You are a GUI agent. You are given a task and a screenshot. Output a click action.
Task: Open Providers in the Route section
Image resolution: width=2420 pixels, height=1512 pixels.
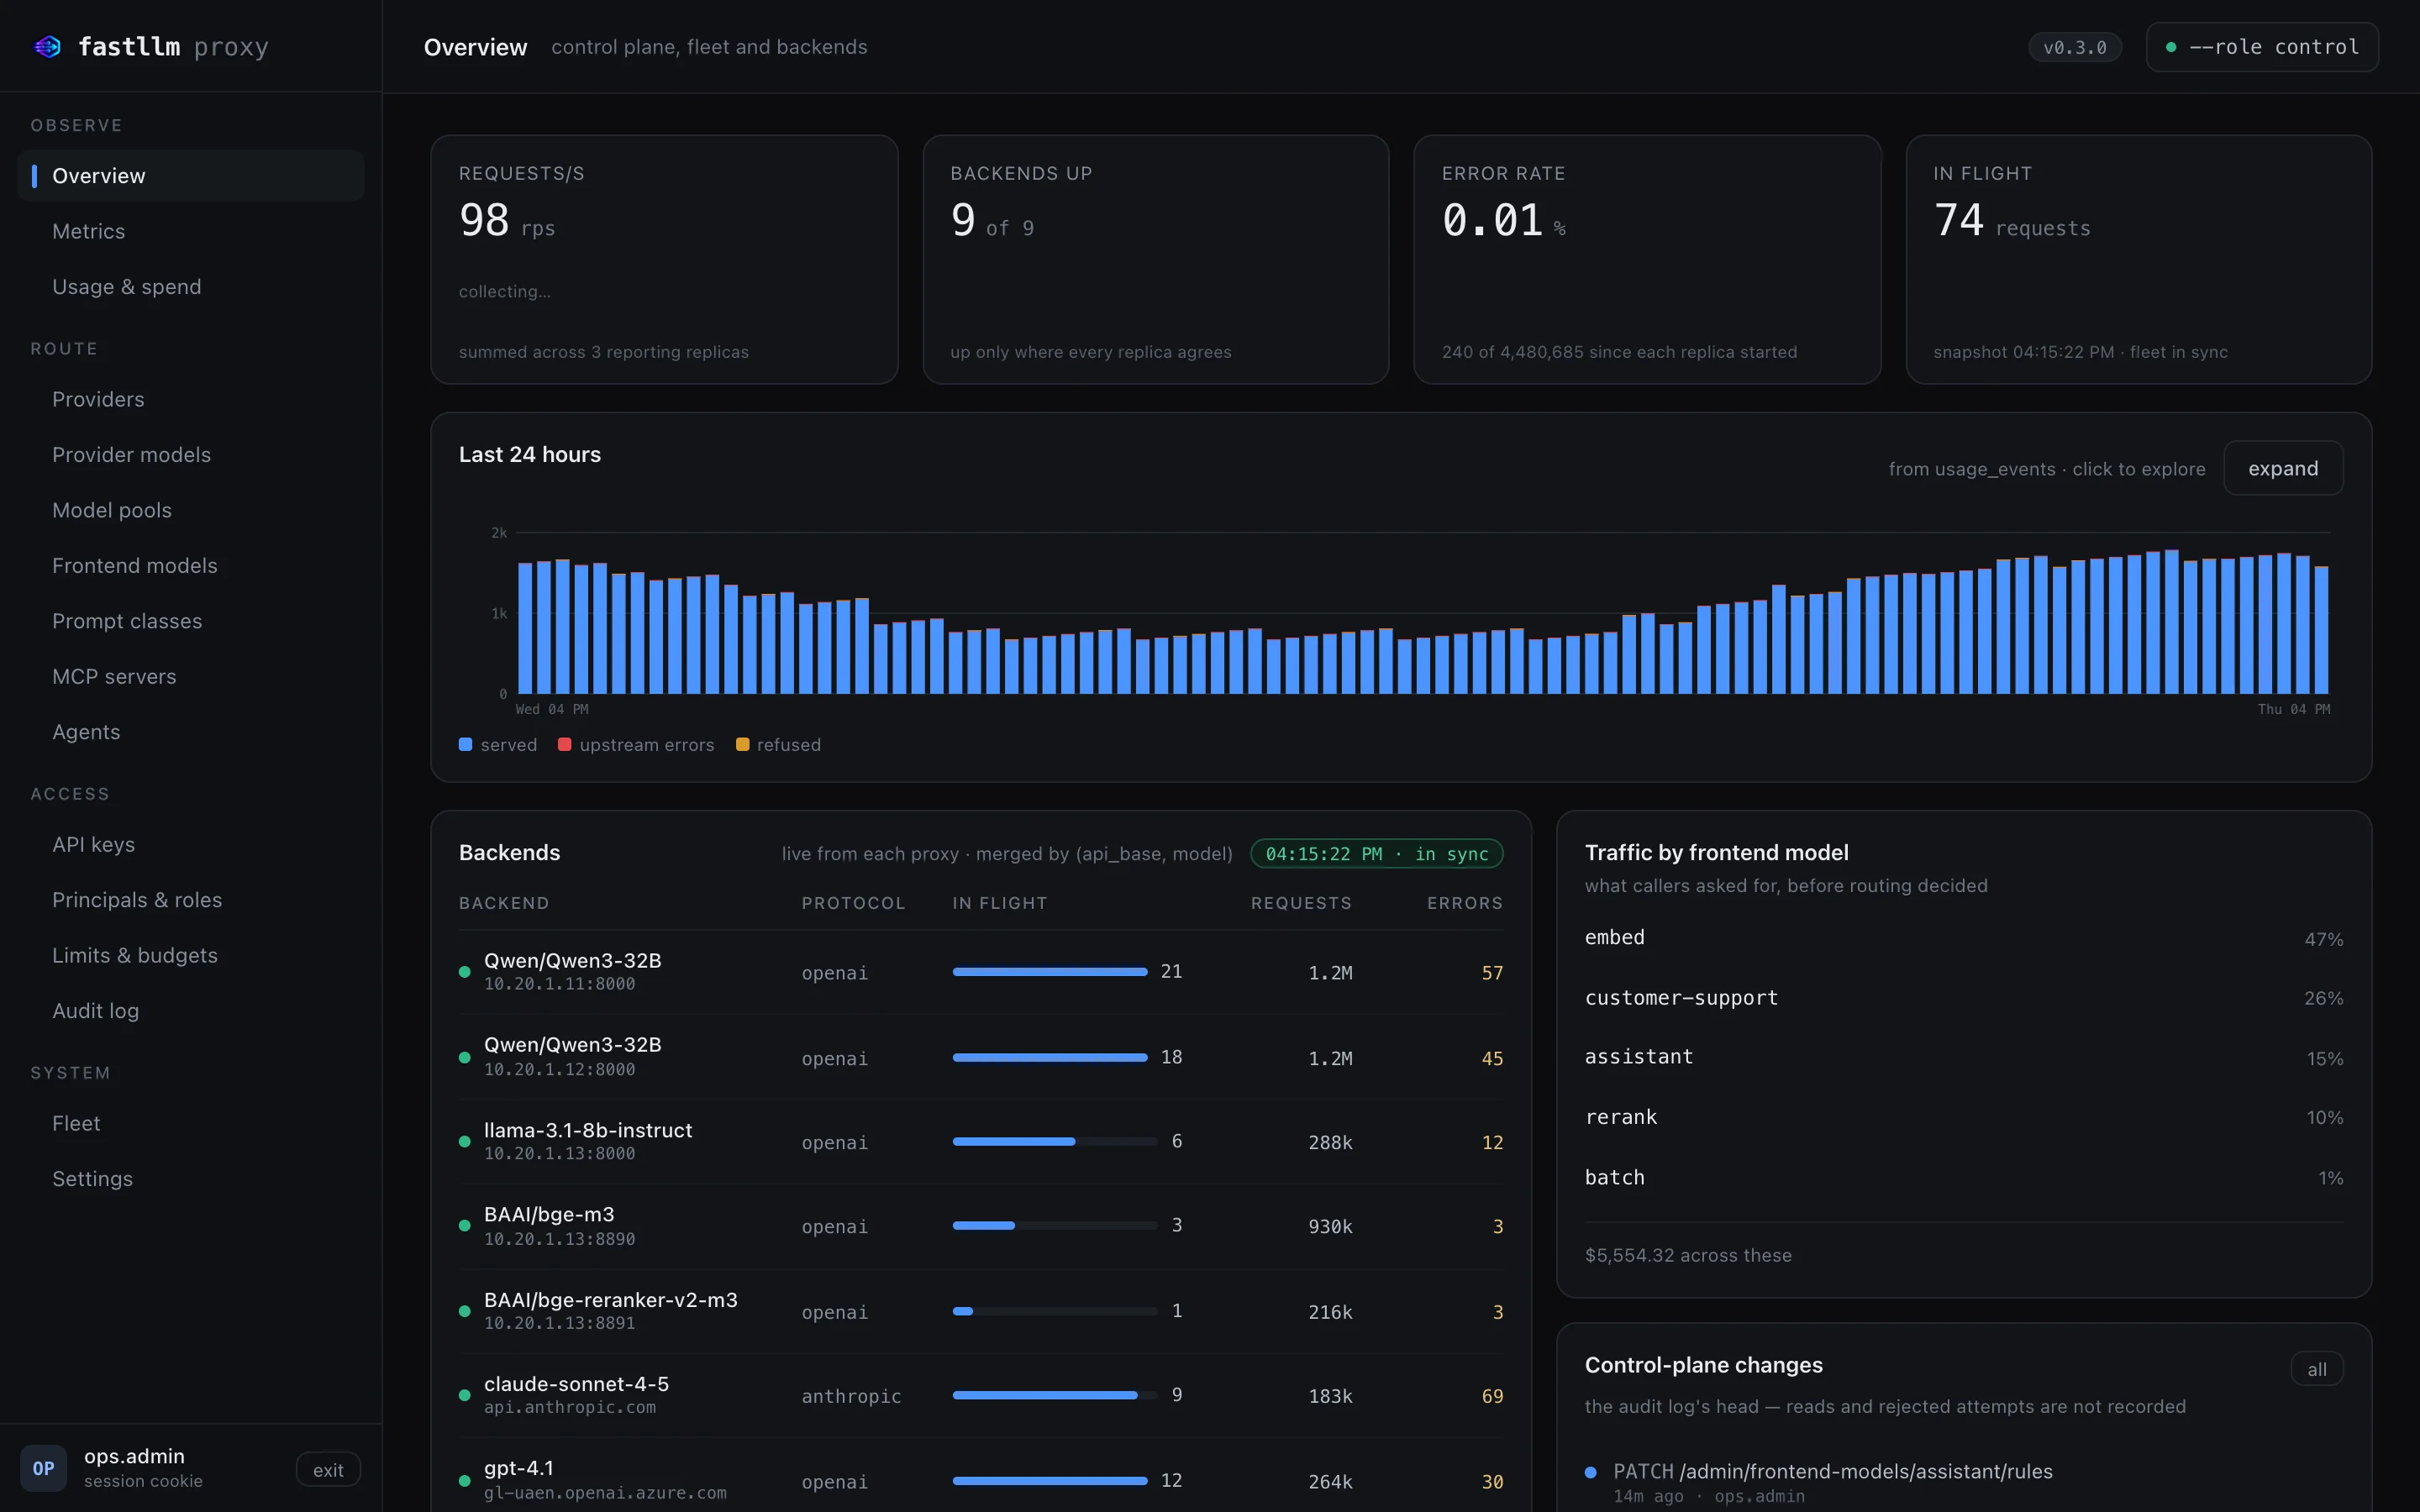click(190, 399)
